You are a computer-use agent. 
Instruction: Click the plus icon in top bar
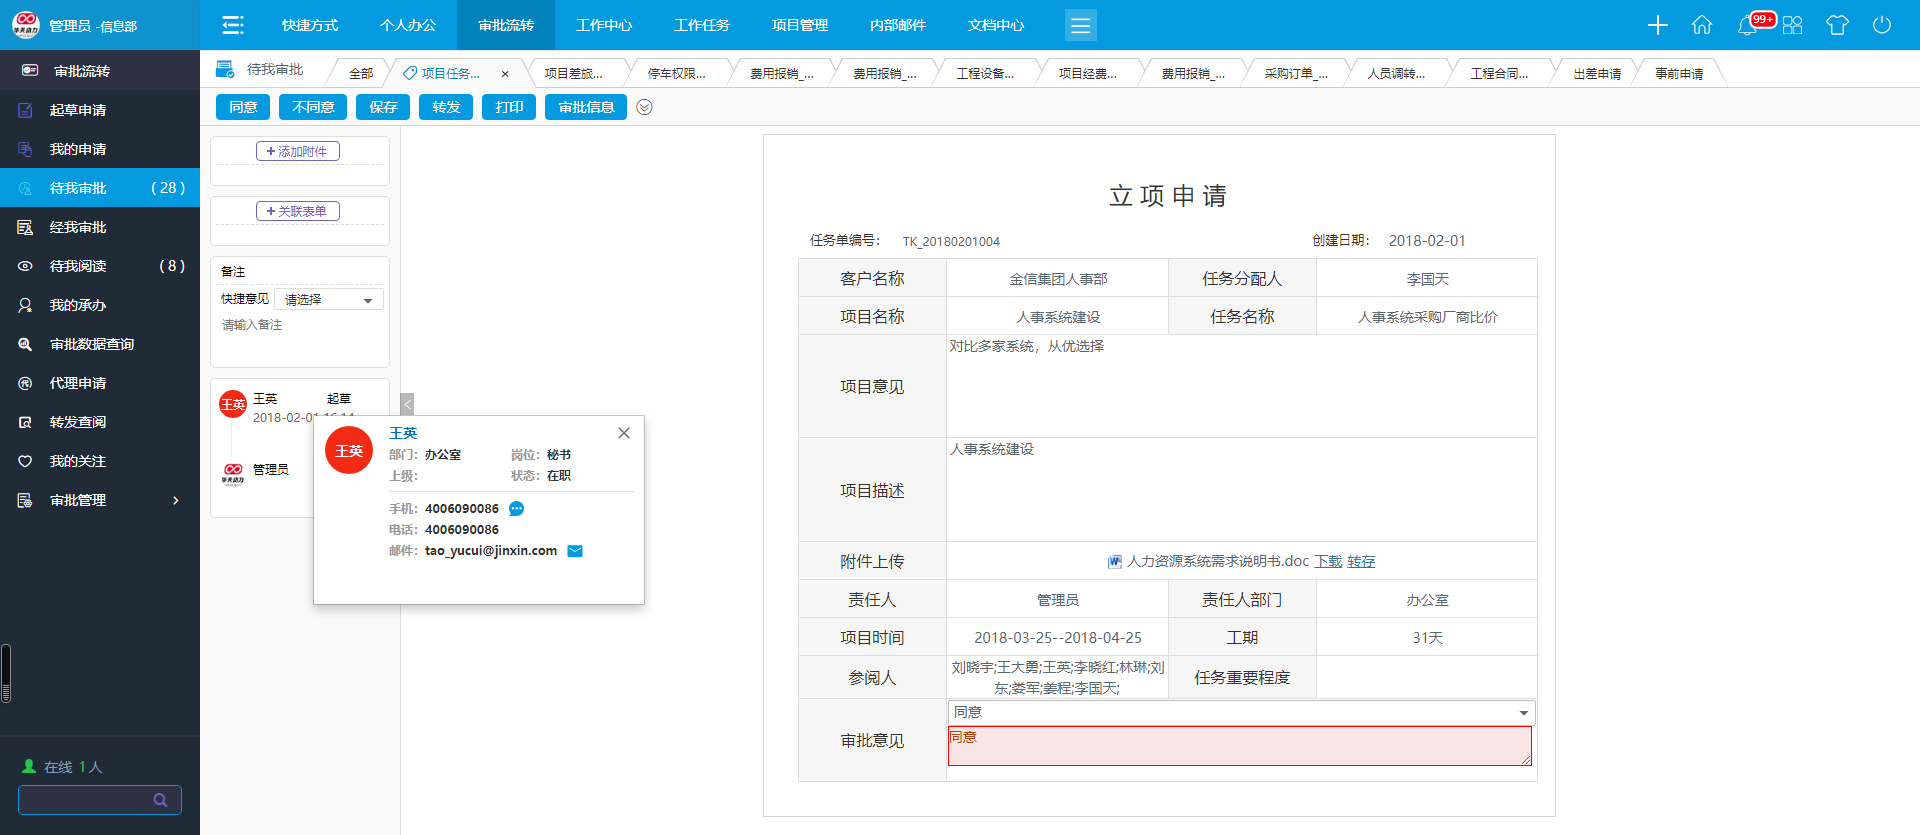(1657, 25)
